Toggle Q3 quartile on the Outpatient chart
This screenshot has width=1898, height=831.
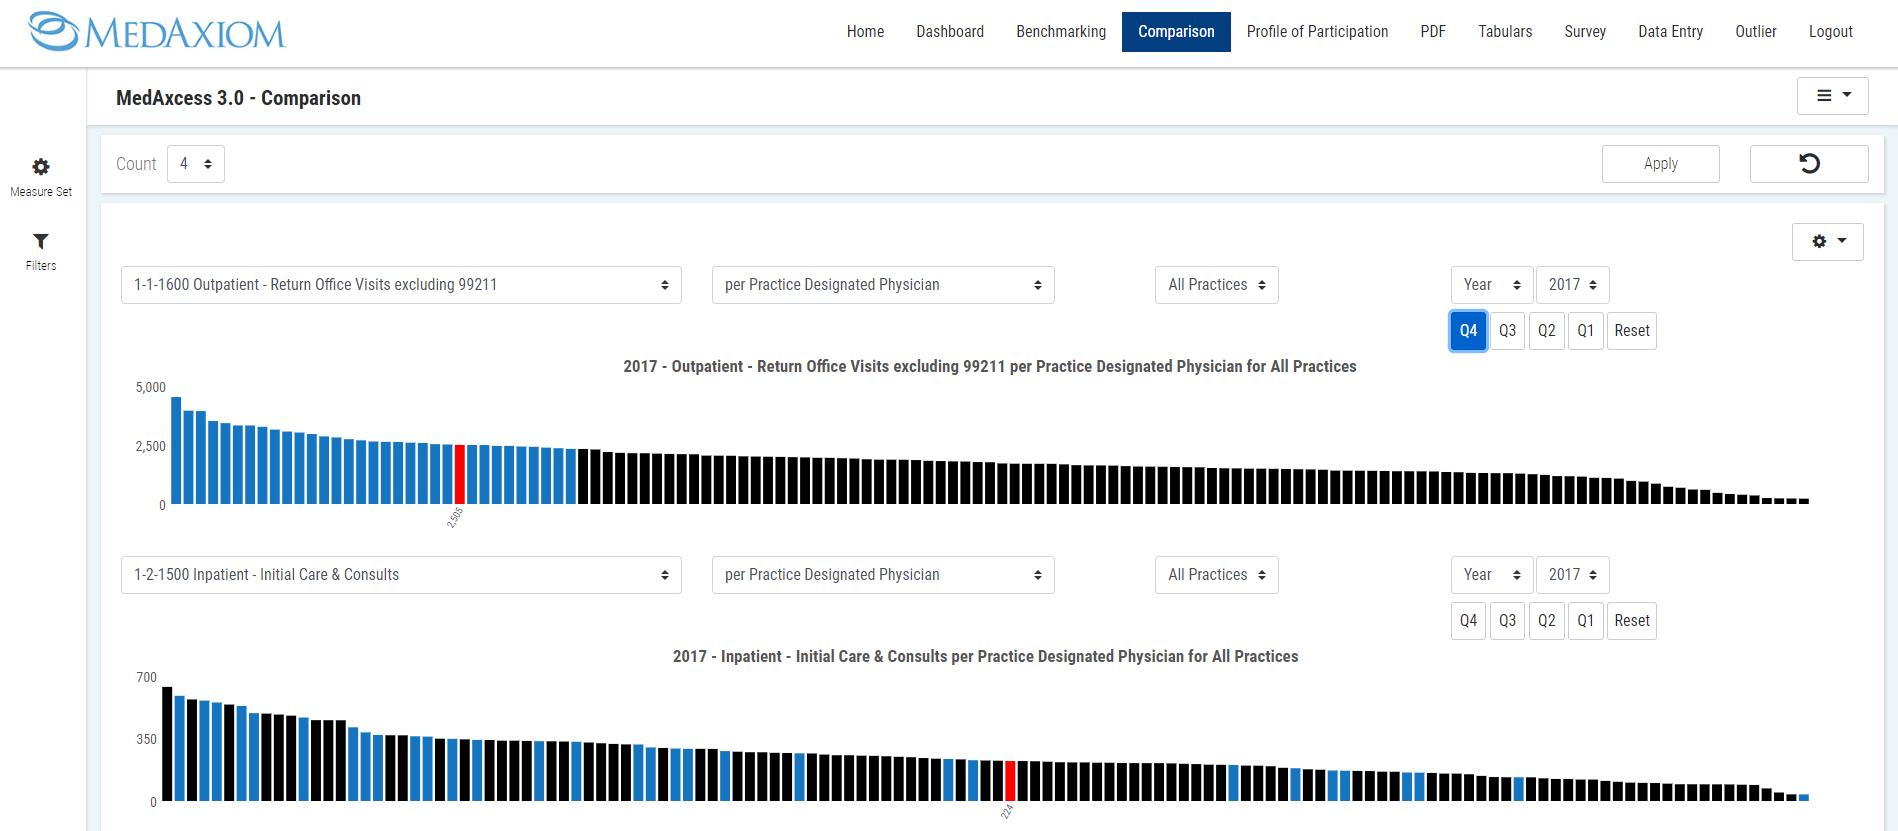tap(1507, 331)
